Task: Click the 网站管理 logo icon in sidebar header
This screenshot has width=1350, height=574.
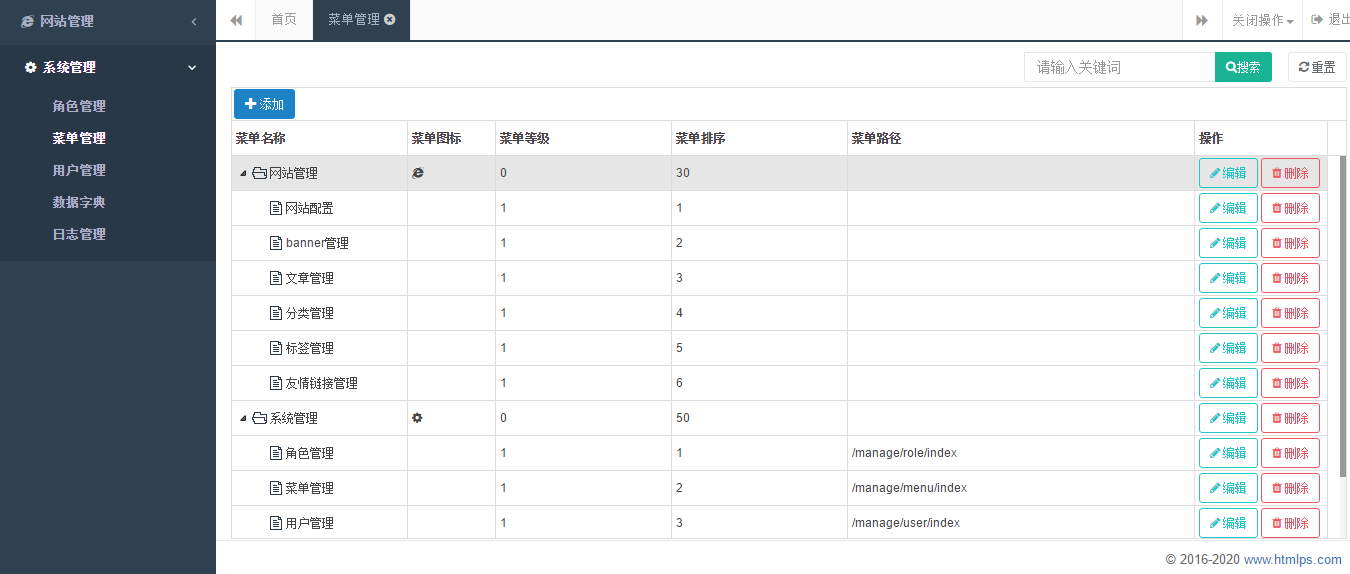Action: [x=28, y=21]
